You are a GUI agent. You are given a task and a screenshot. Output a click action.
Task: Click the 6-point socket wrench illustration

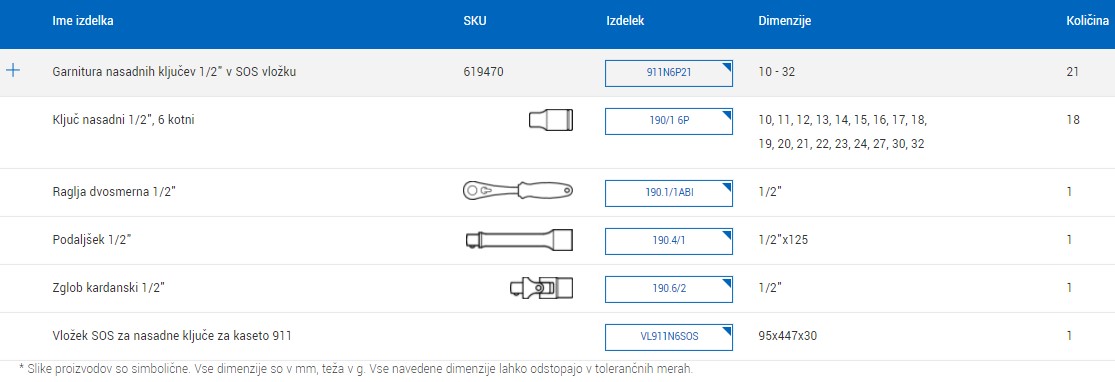(550, 120)
